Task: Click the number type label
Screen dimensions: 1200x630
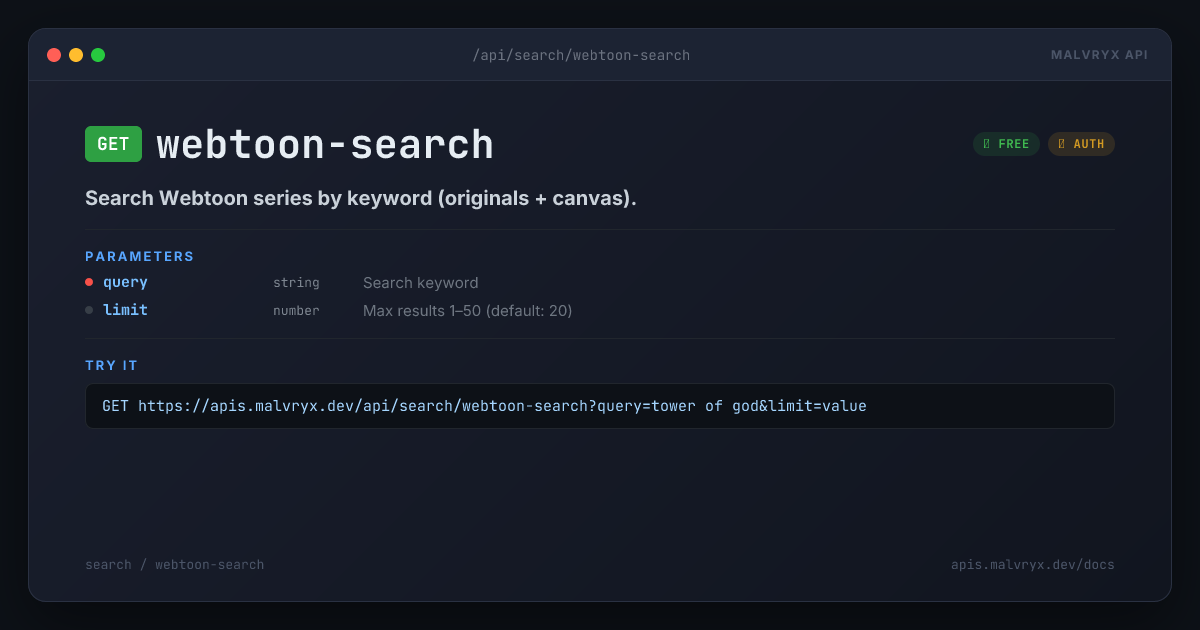Action: [x=296, y=311]
